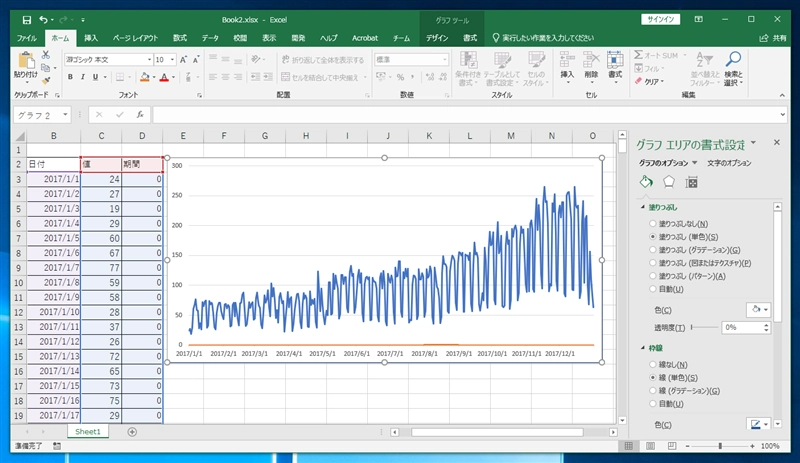Switch to デザイン chart tools tab
This screenshot has height=463, width=800.
point(437,38)
